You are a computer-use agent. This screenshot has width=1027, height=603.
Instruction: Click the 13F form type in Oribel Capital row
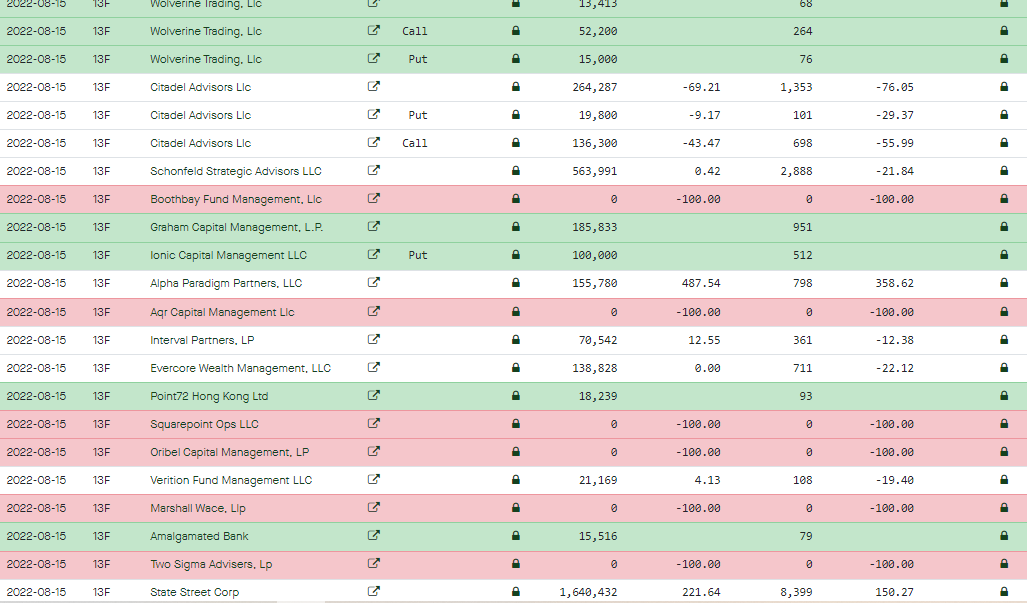[x=101, y=452]
